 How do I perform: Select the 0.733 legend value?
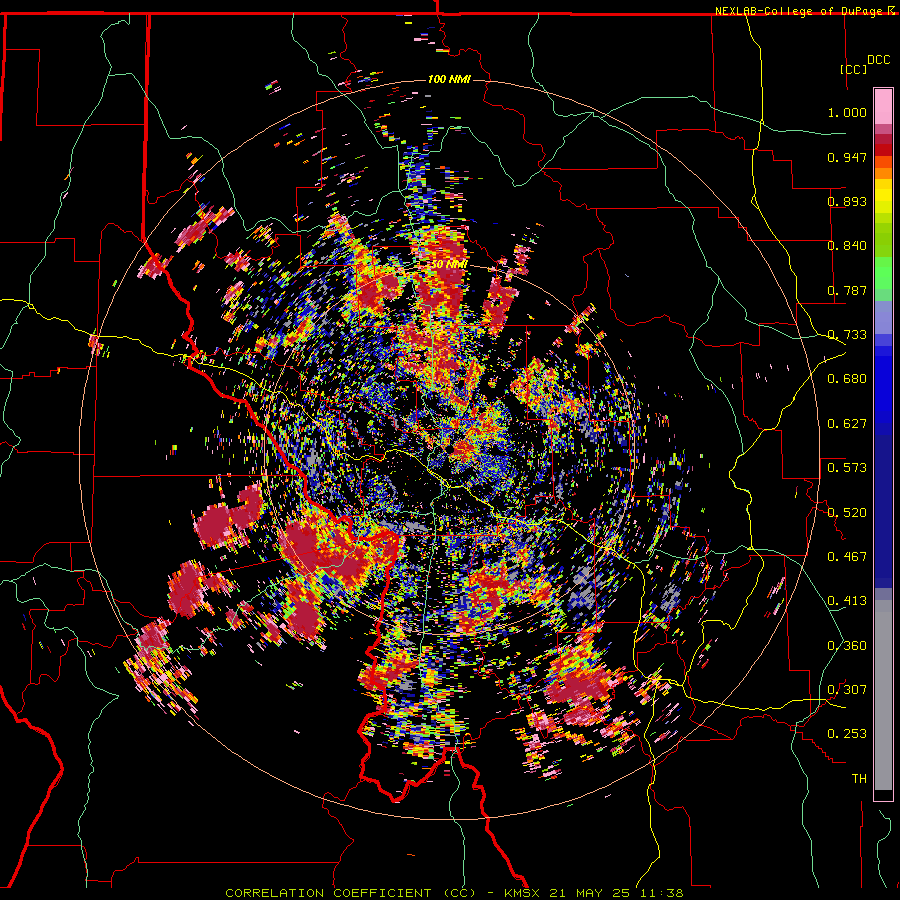click(x=847, y=335)
